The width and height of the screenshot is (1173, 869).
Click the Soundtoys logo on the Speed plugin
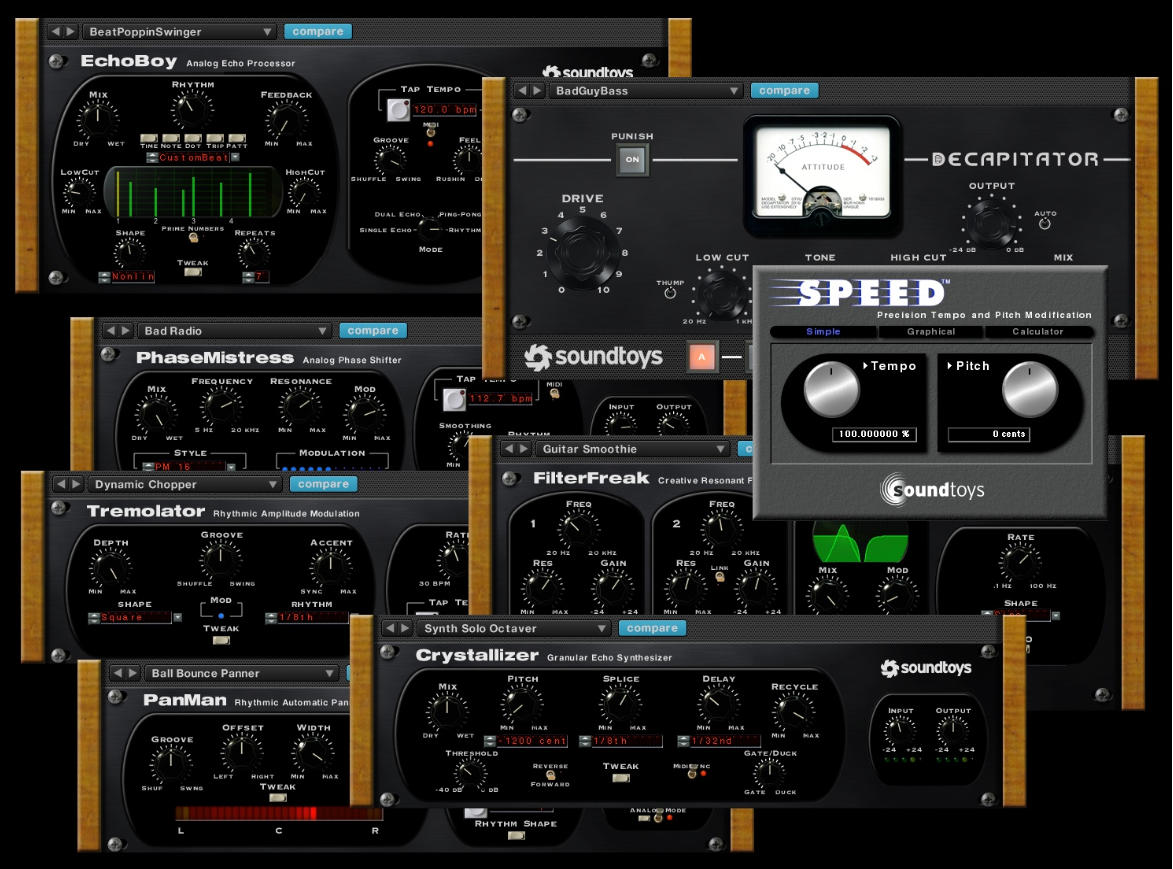click(x=930, y=491)
